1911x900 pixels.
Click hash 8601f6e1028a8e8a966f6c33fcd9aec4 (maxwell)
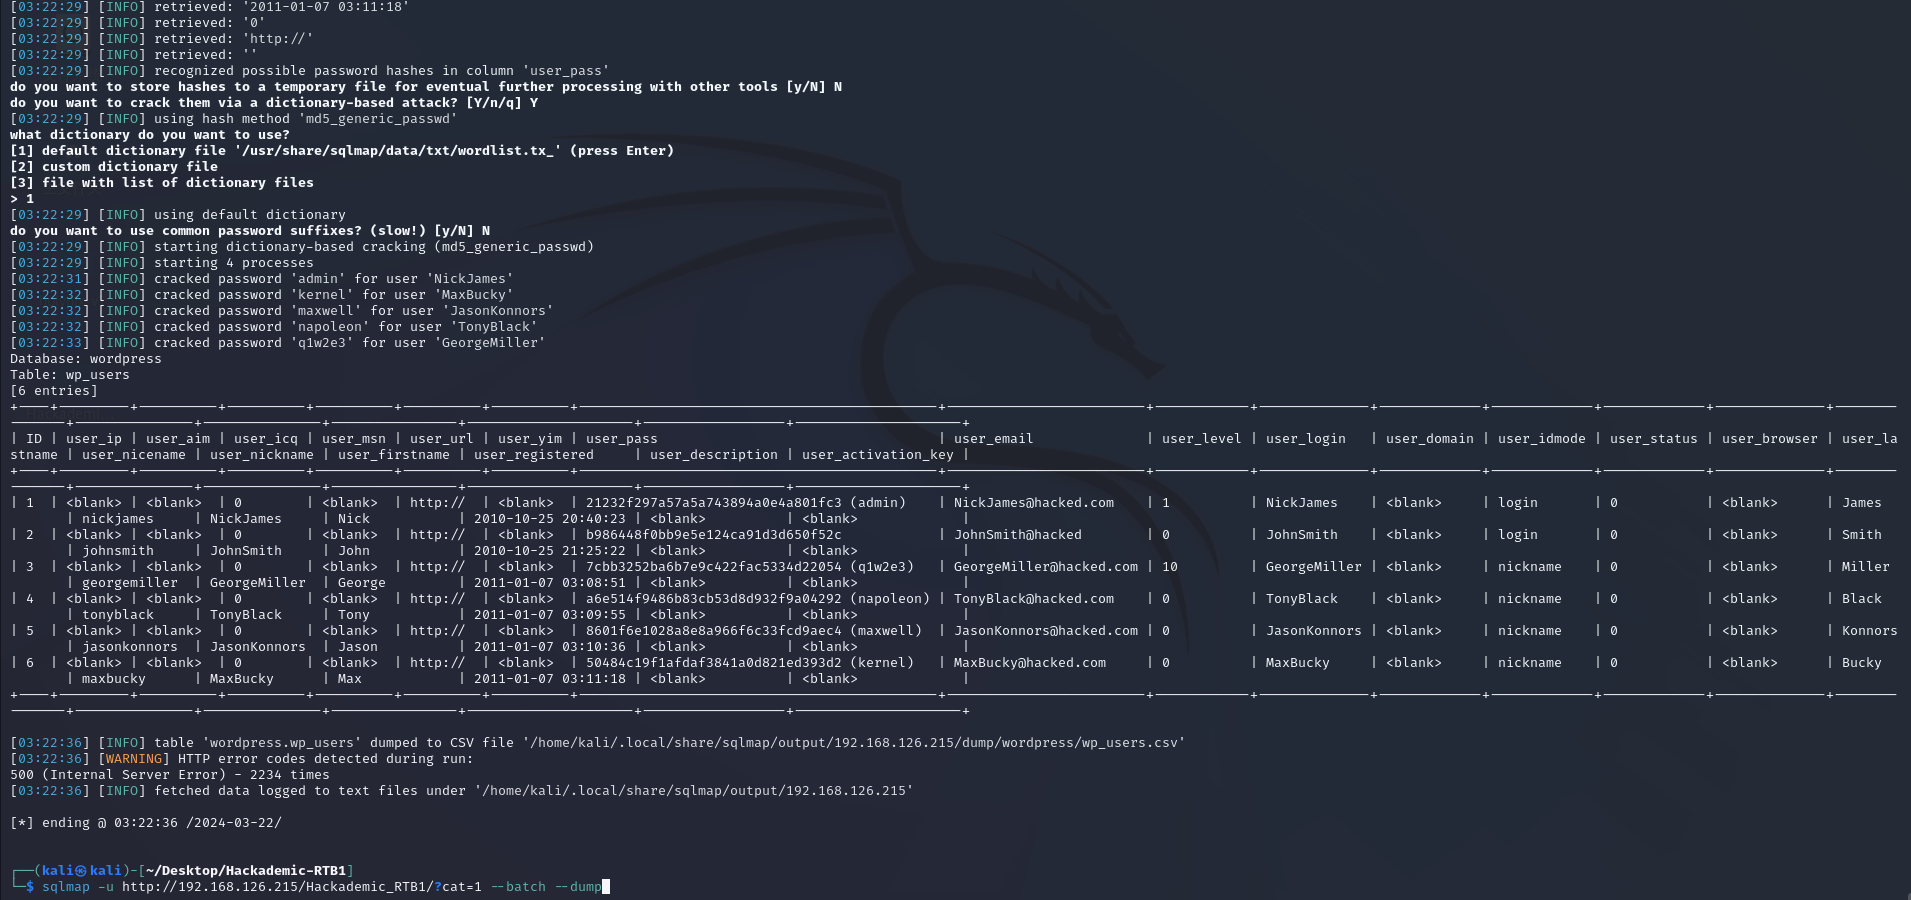(753, 631)
